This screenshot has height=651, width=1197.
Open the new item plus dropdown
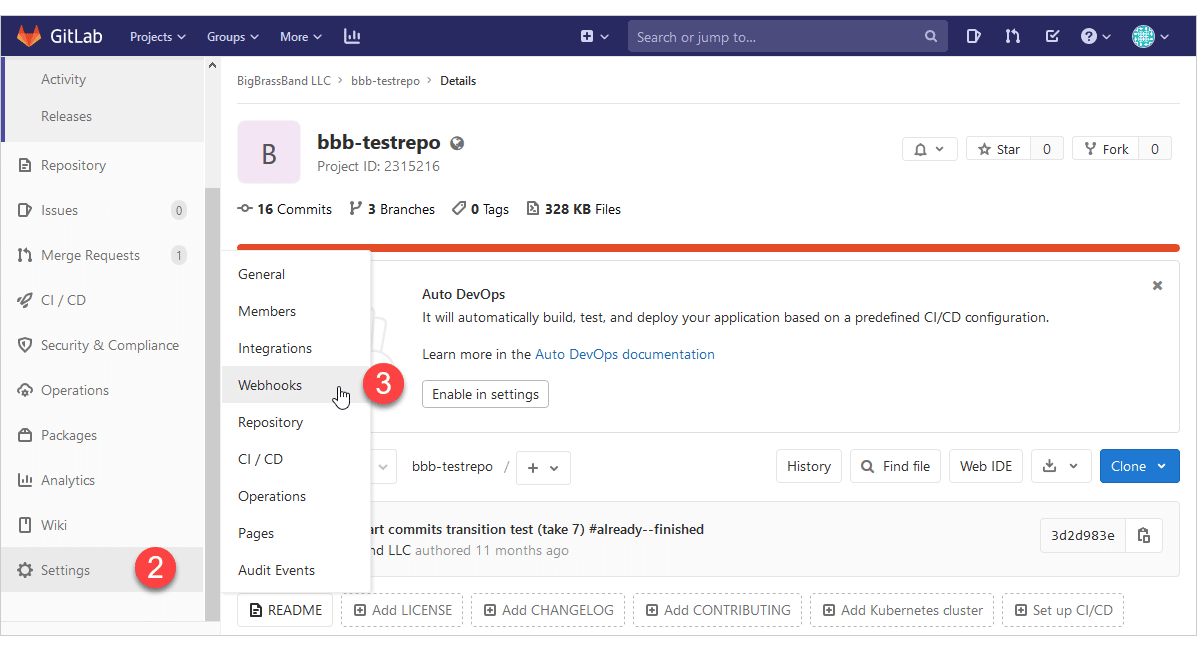(595, 36)
